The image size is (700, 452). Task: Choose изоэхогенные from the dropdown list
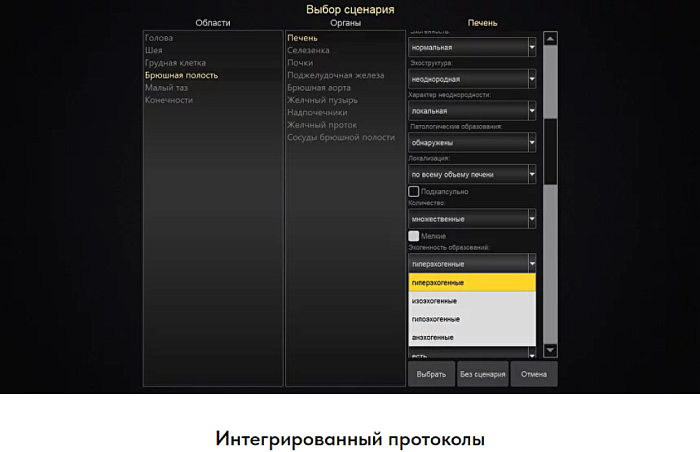coord(472,301)
